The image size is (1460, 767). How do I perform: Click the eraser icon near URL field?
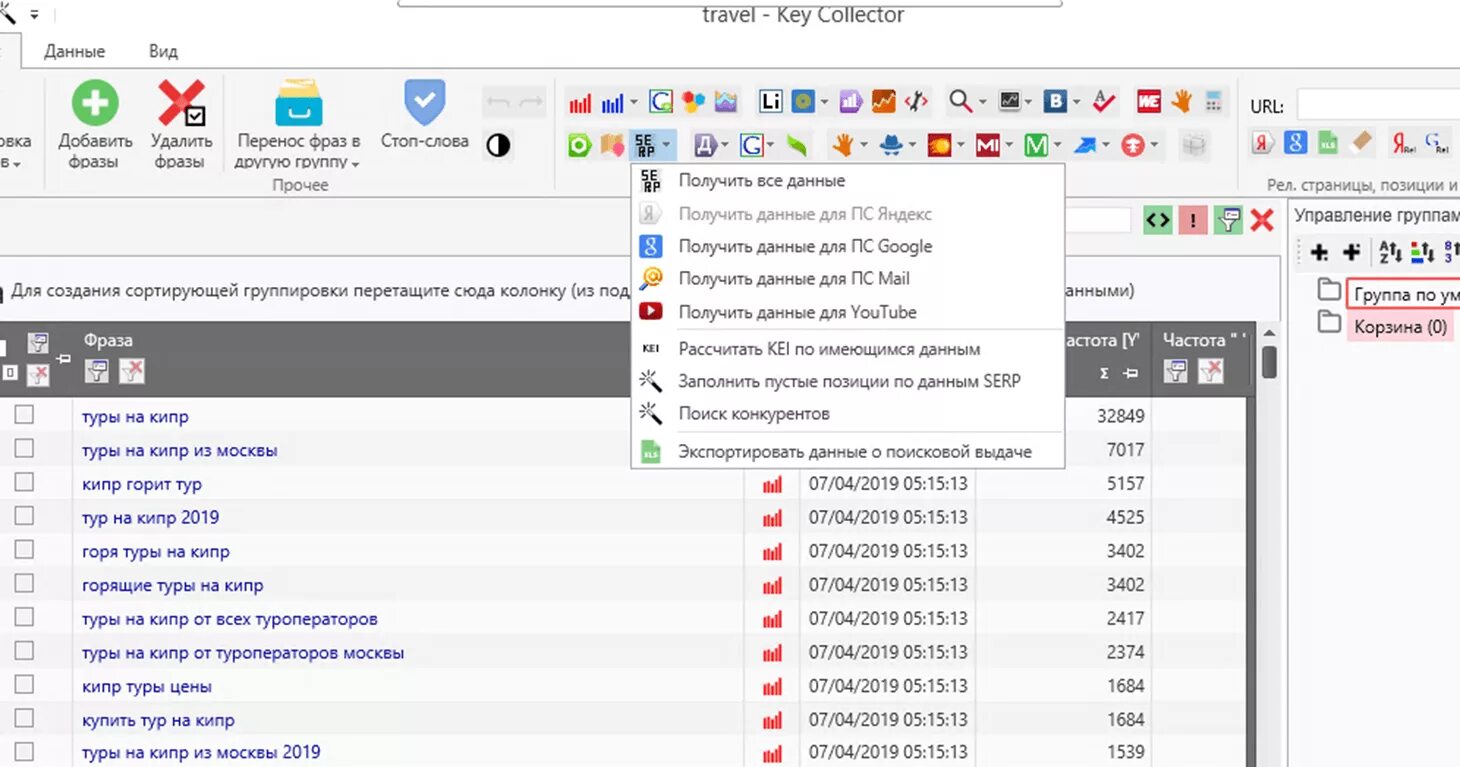coord(1359,143)
